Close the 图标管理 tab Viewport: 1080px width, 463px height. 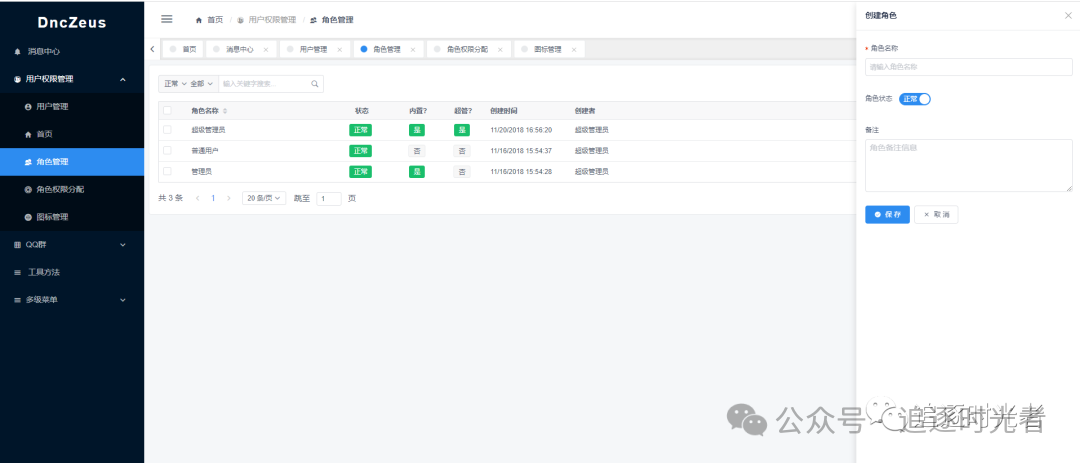(574, 50)
